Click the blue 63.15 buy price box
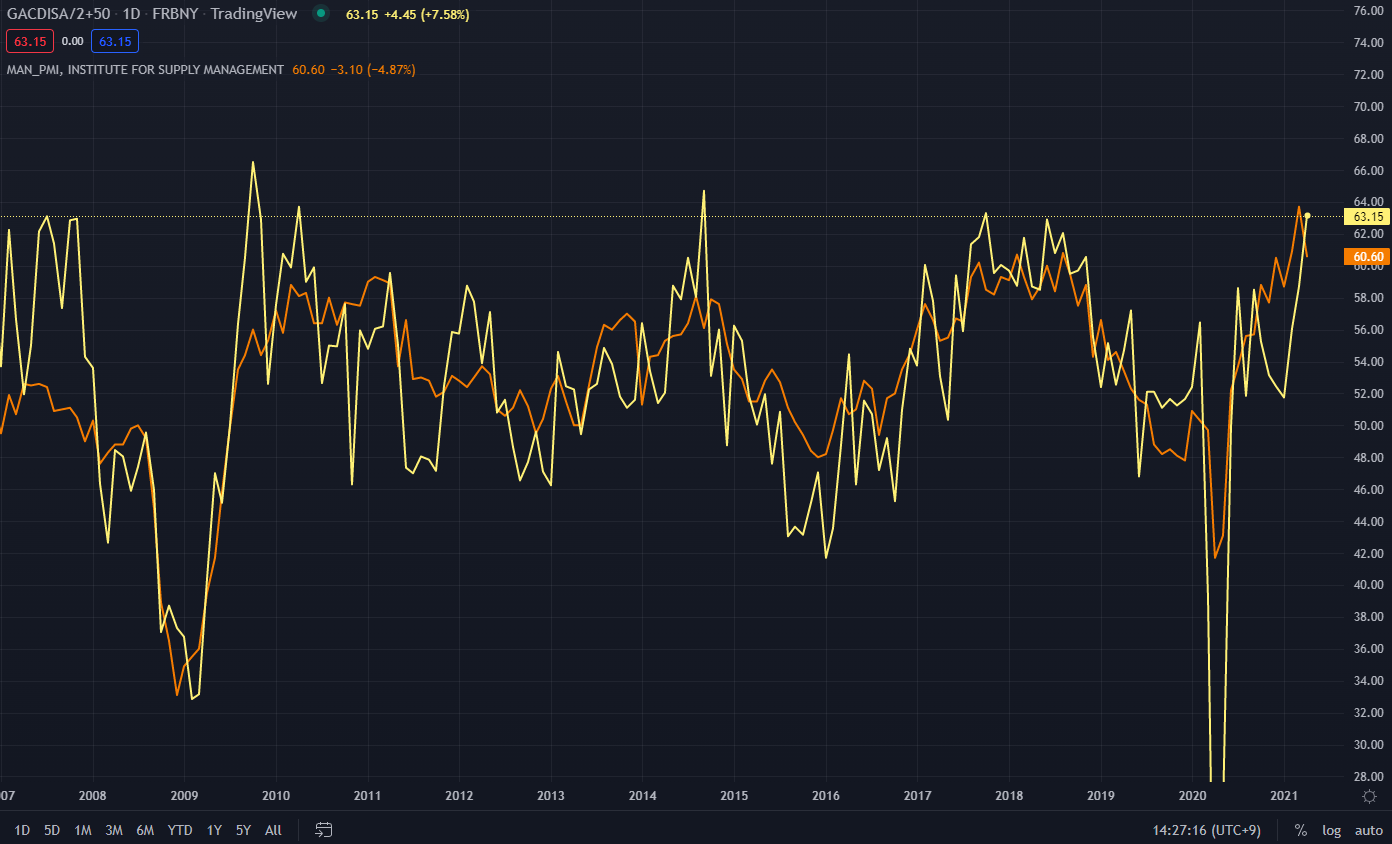1392x844 pixels. point(115,41)
